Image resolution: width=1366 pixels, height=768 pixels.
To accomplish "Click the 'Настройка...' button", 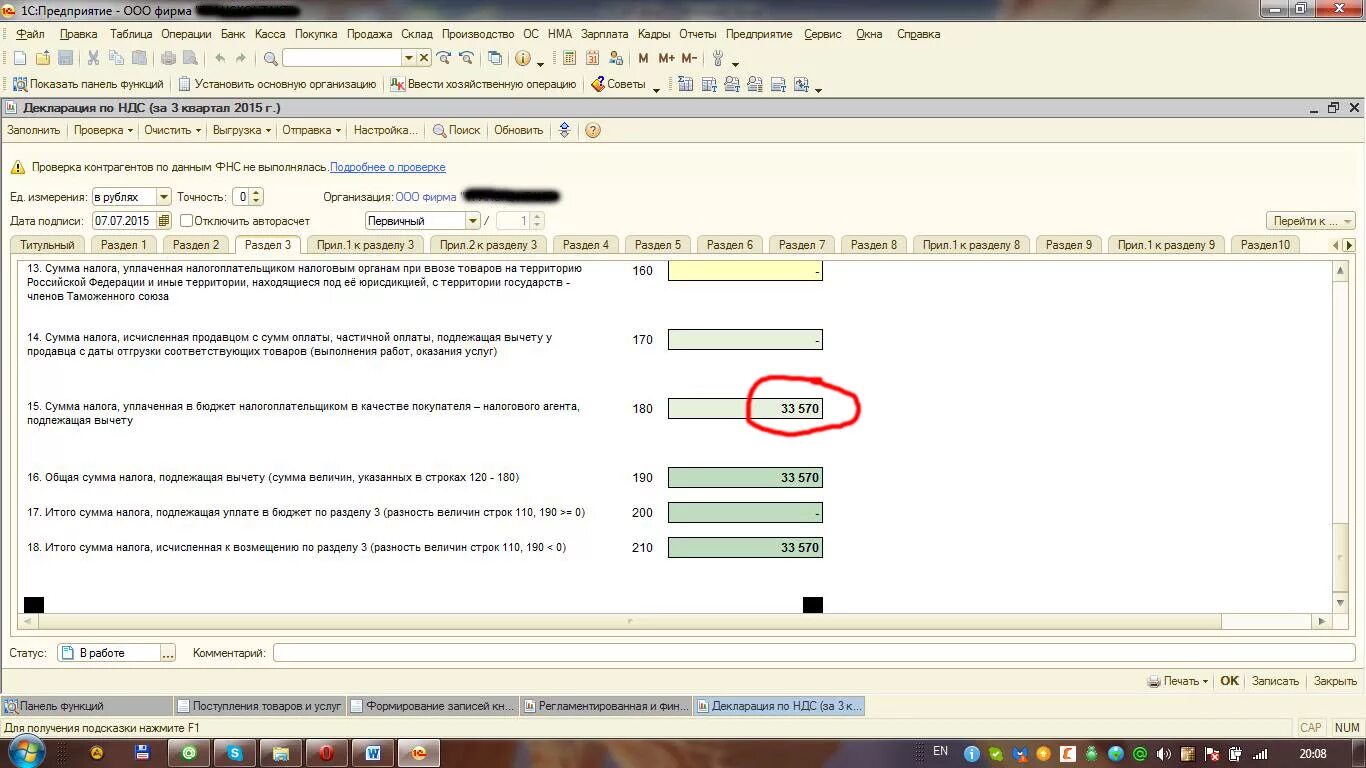I will click(385, 130).
